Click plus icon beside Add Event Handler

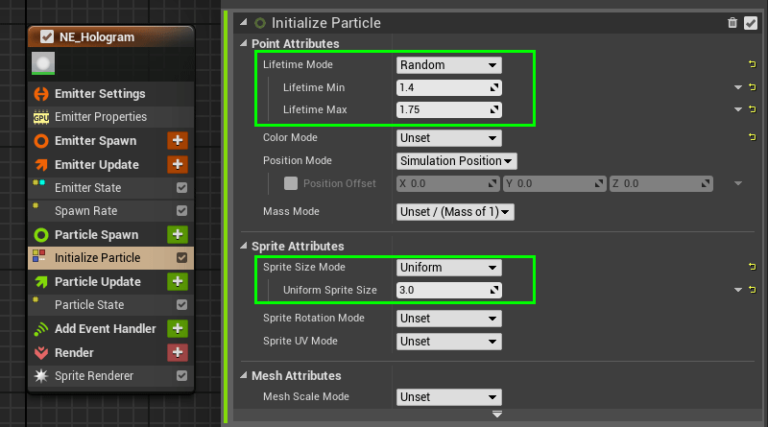click(x=177, y=329)
